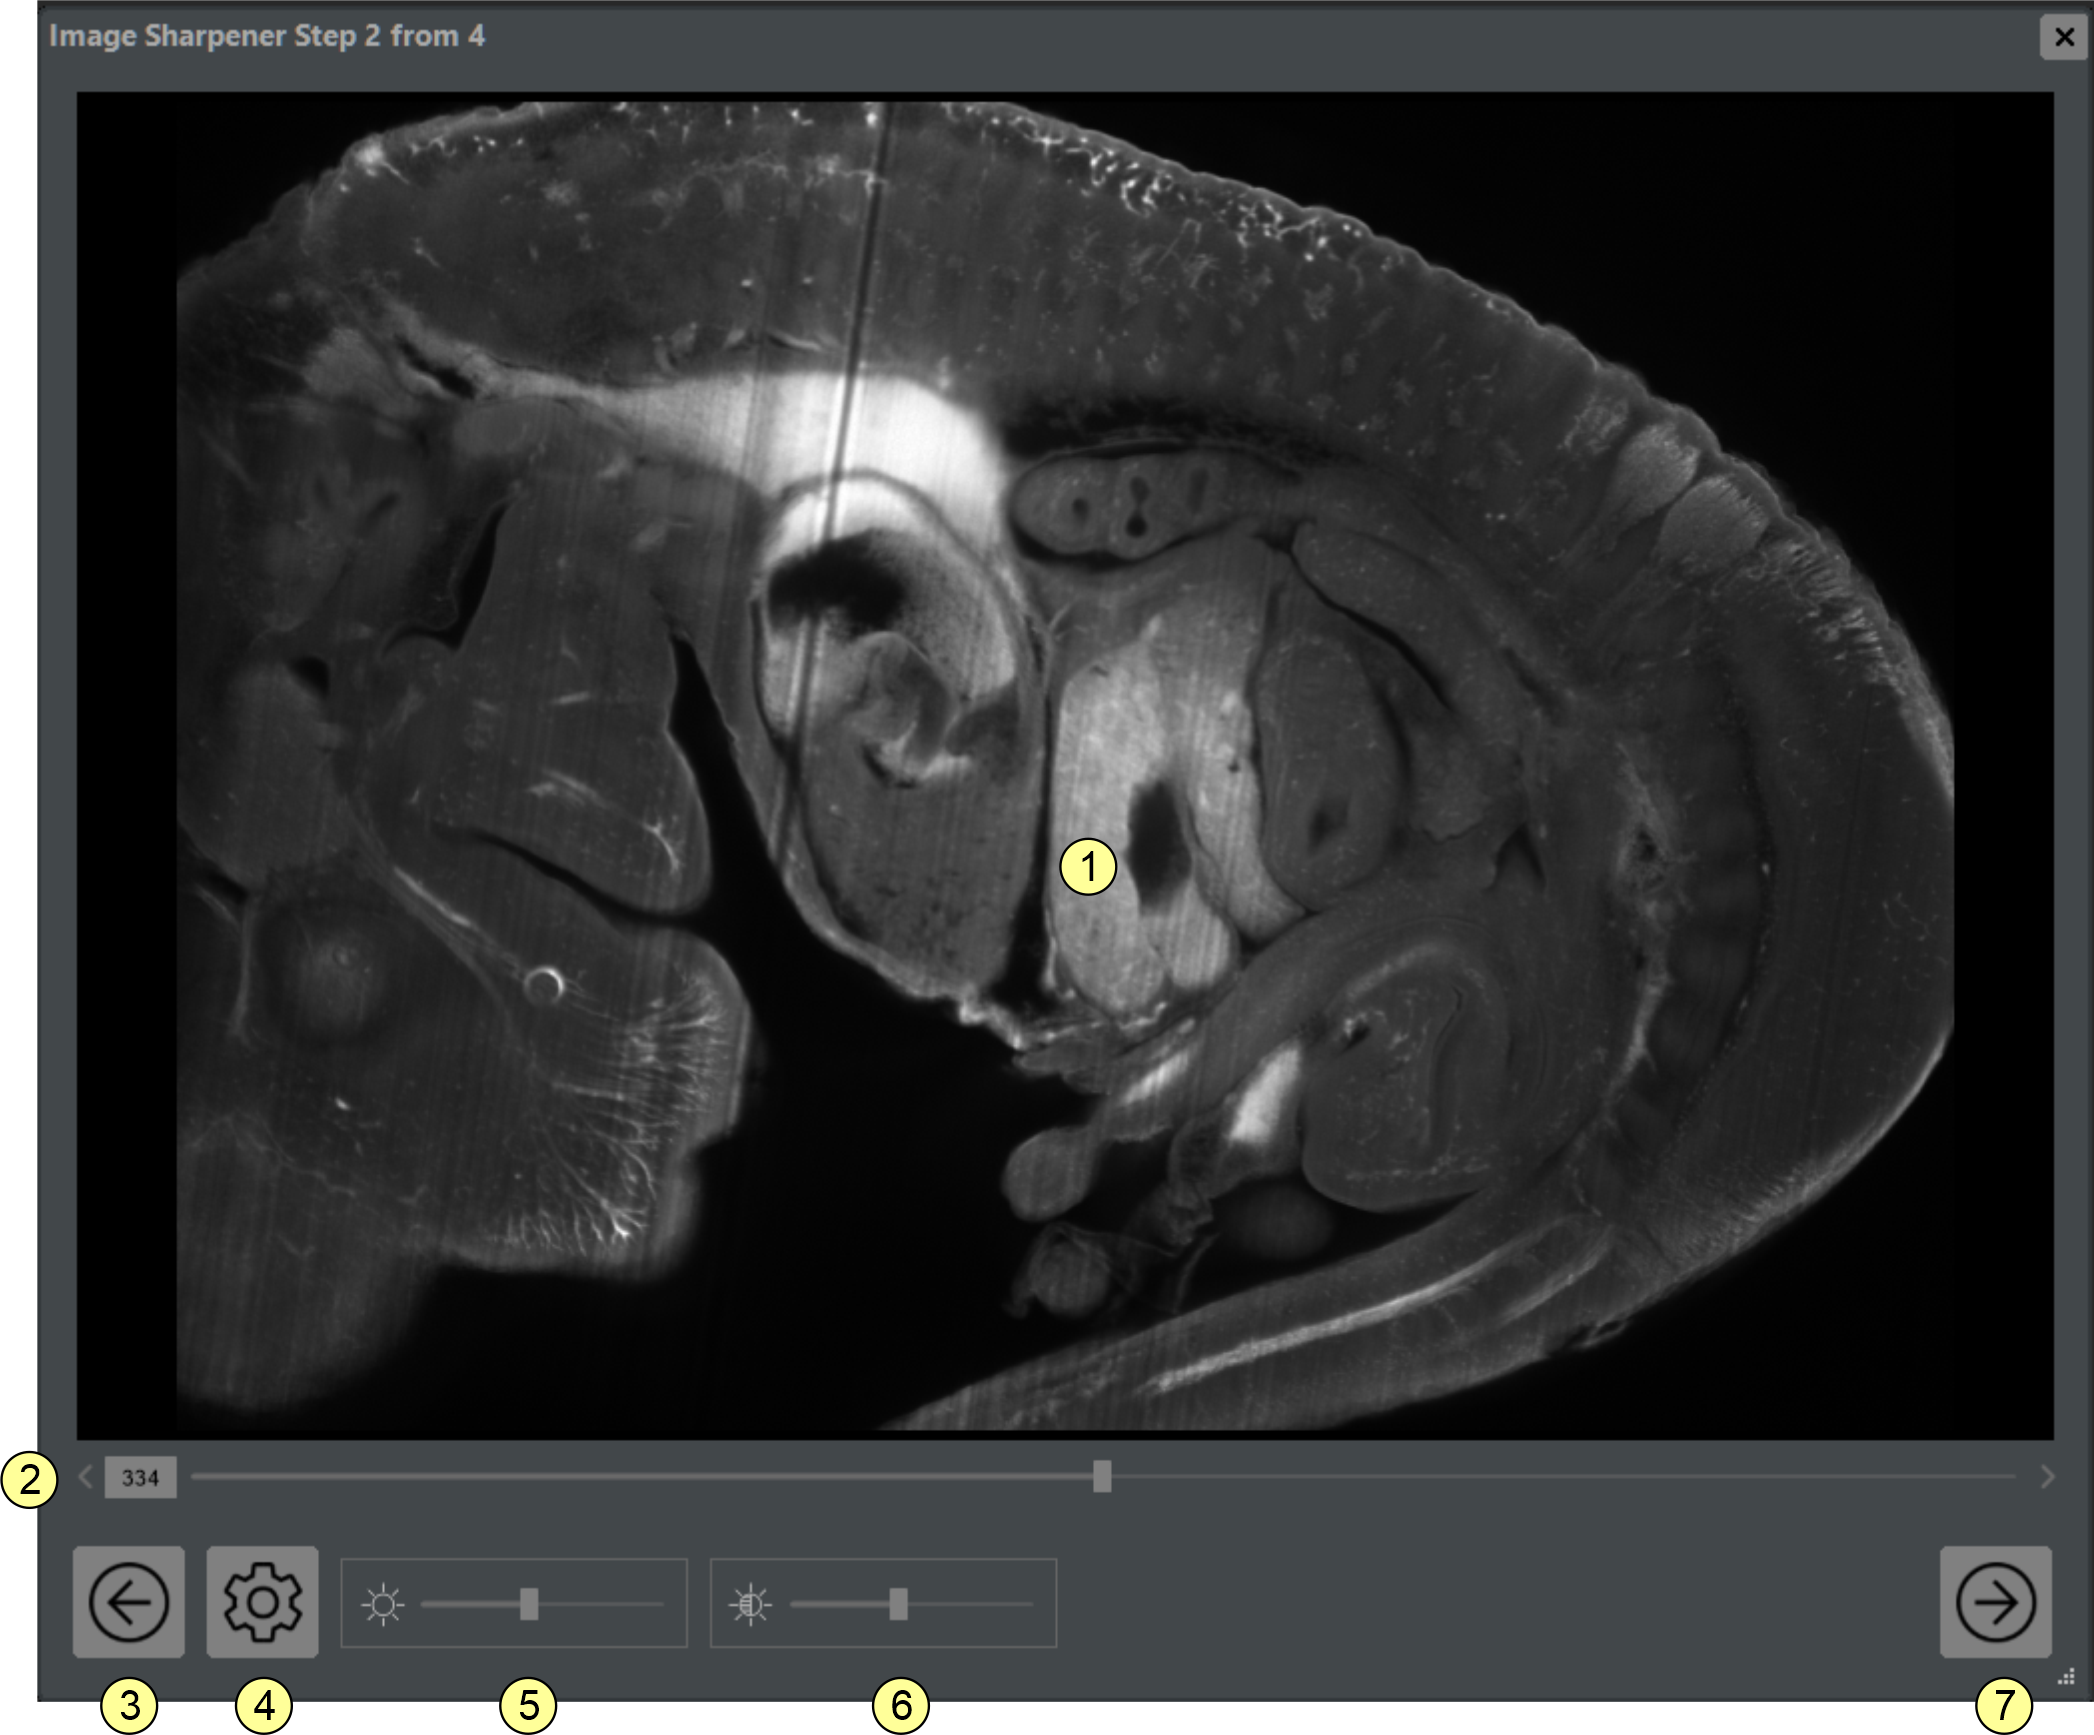The image size is (2094, 1735).
Task: Click contrast track right of its handle
Action: (x=970, y=1604)
